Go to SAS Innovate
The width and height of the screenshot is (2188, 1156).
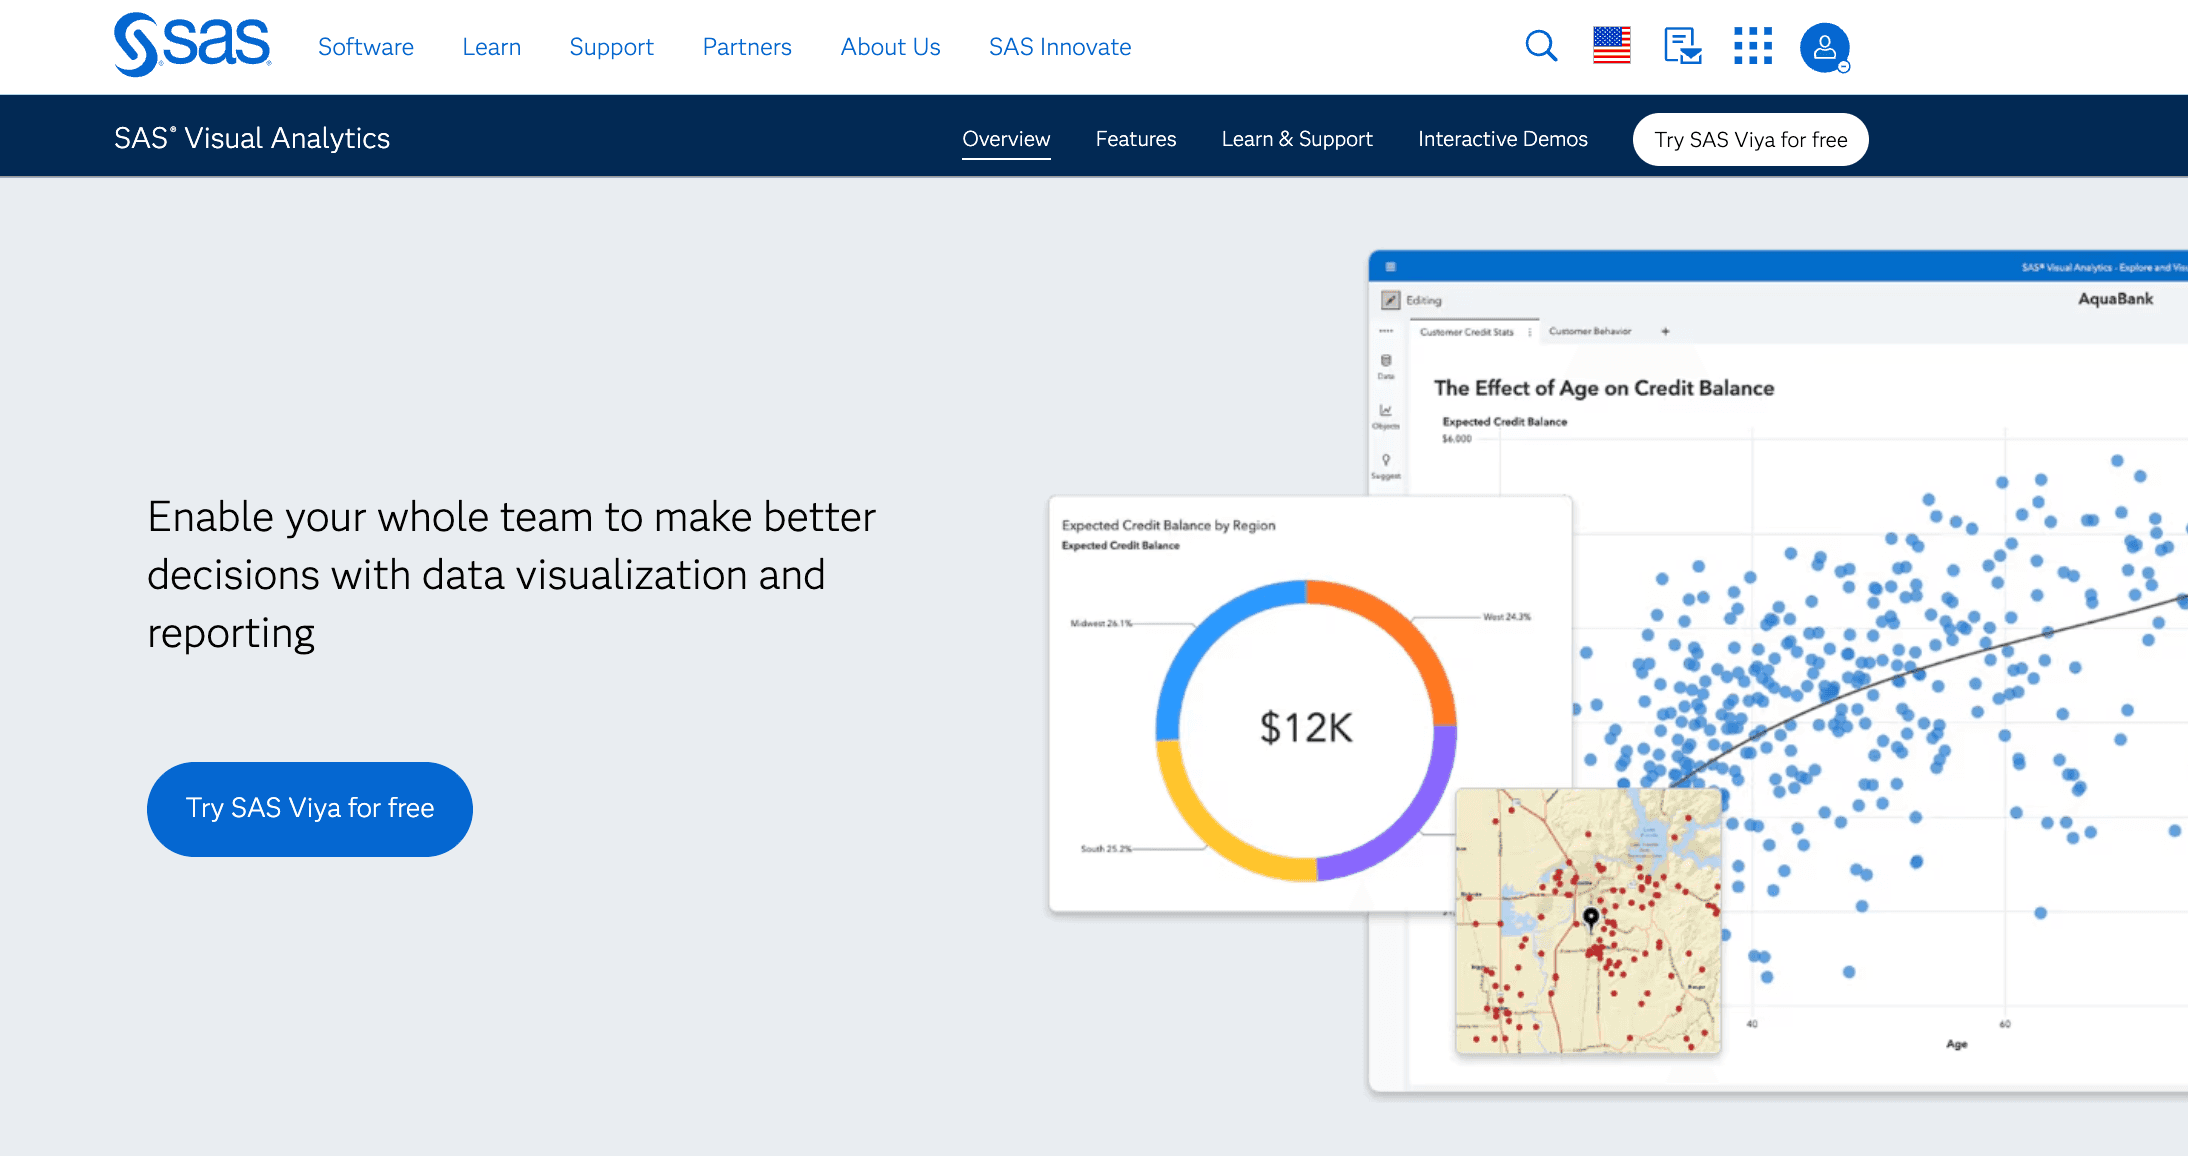1059,47
